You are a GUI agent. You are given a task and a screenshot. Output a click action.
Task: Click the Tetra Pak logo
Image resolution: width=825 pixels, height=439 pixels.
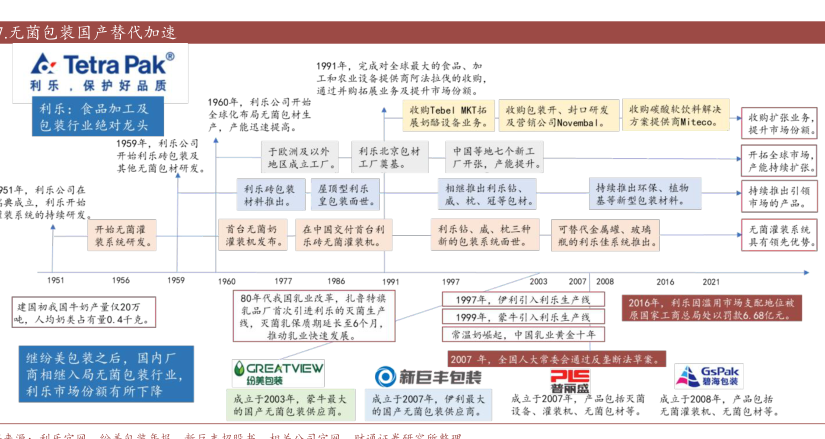pyautogui.click(x=100, y=73)
